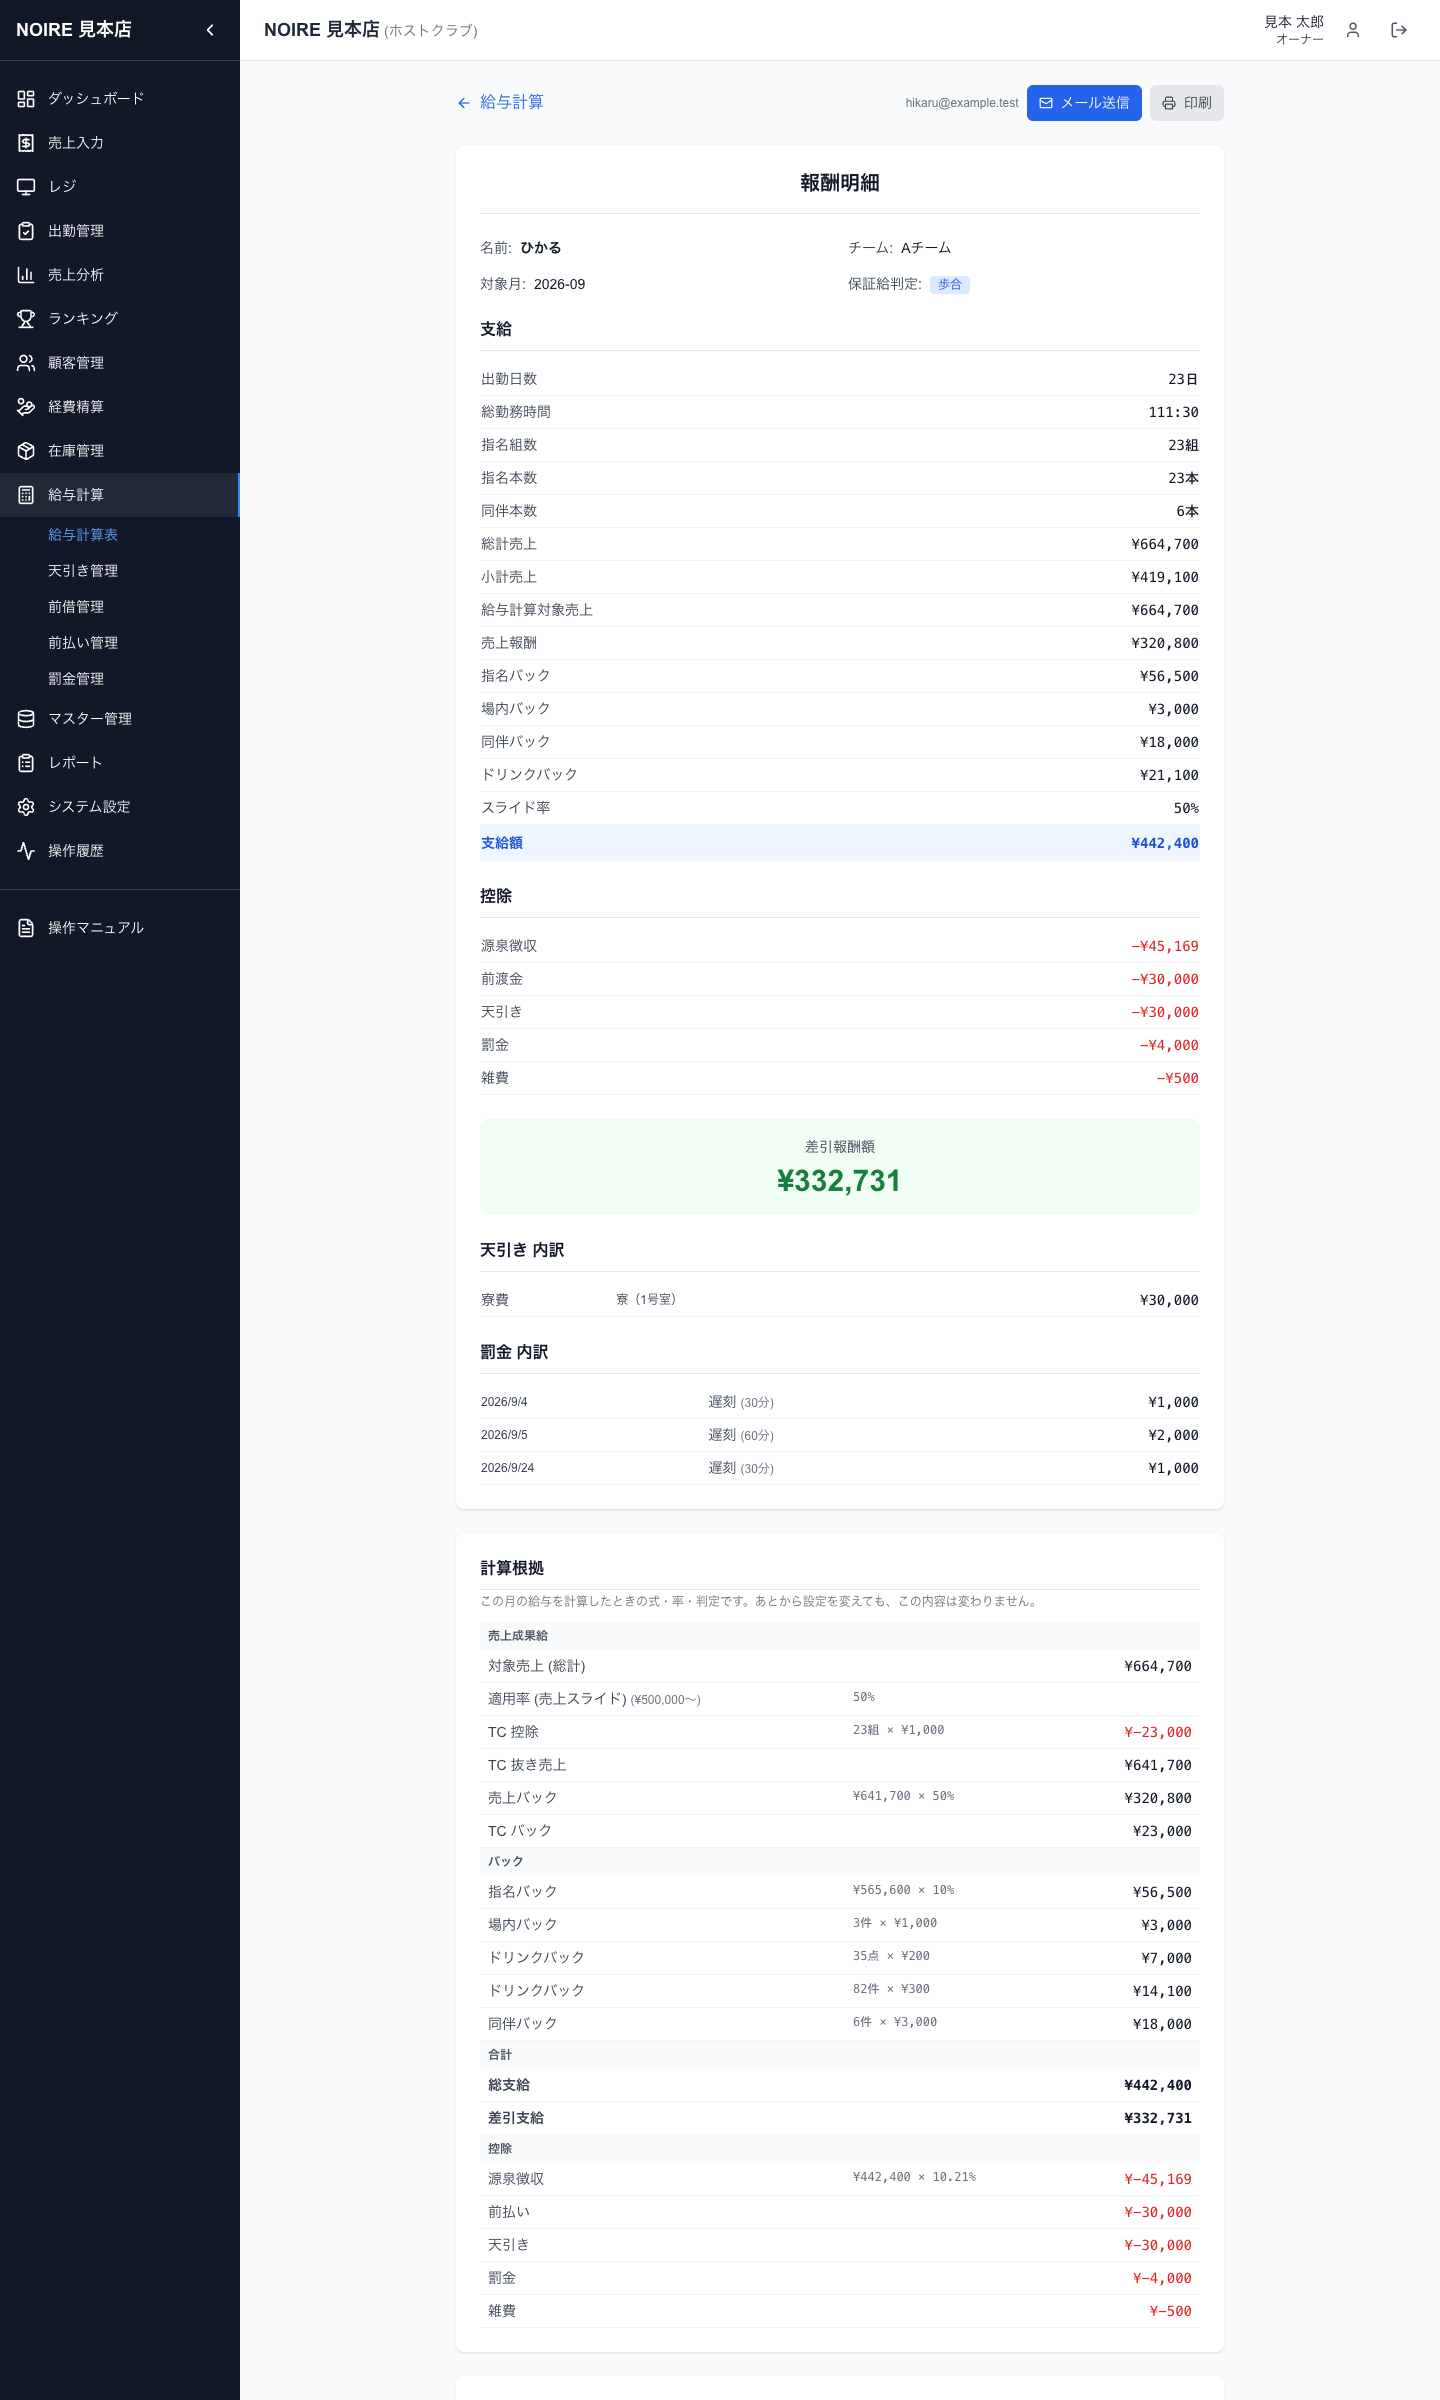Click the 支給額 value ¥442,400
This screenshot has width=1440, height=2400.
tap(1165, 843)
